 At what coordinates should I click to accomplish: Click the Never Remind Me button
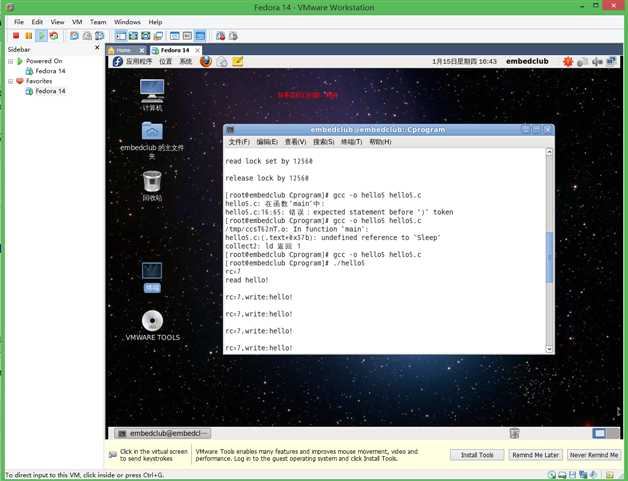(594, 455)
